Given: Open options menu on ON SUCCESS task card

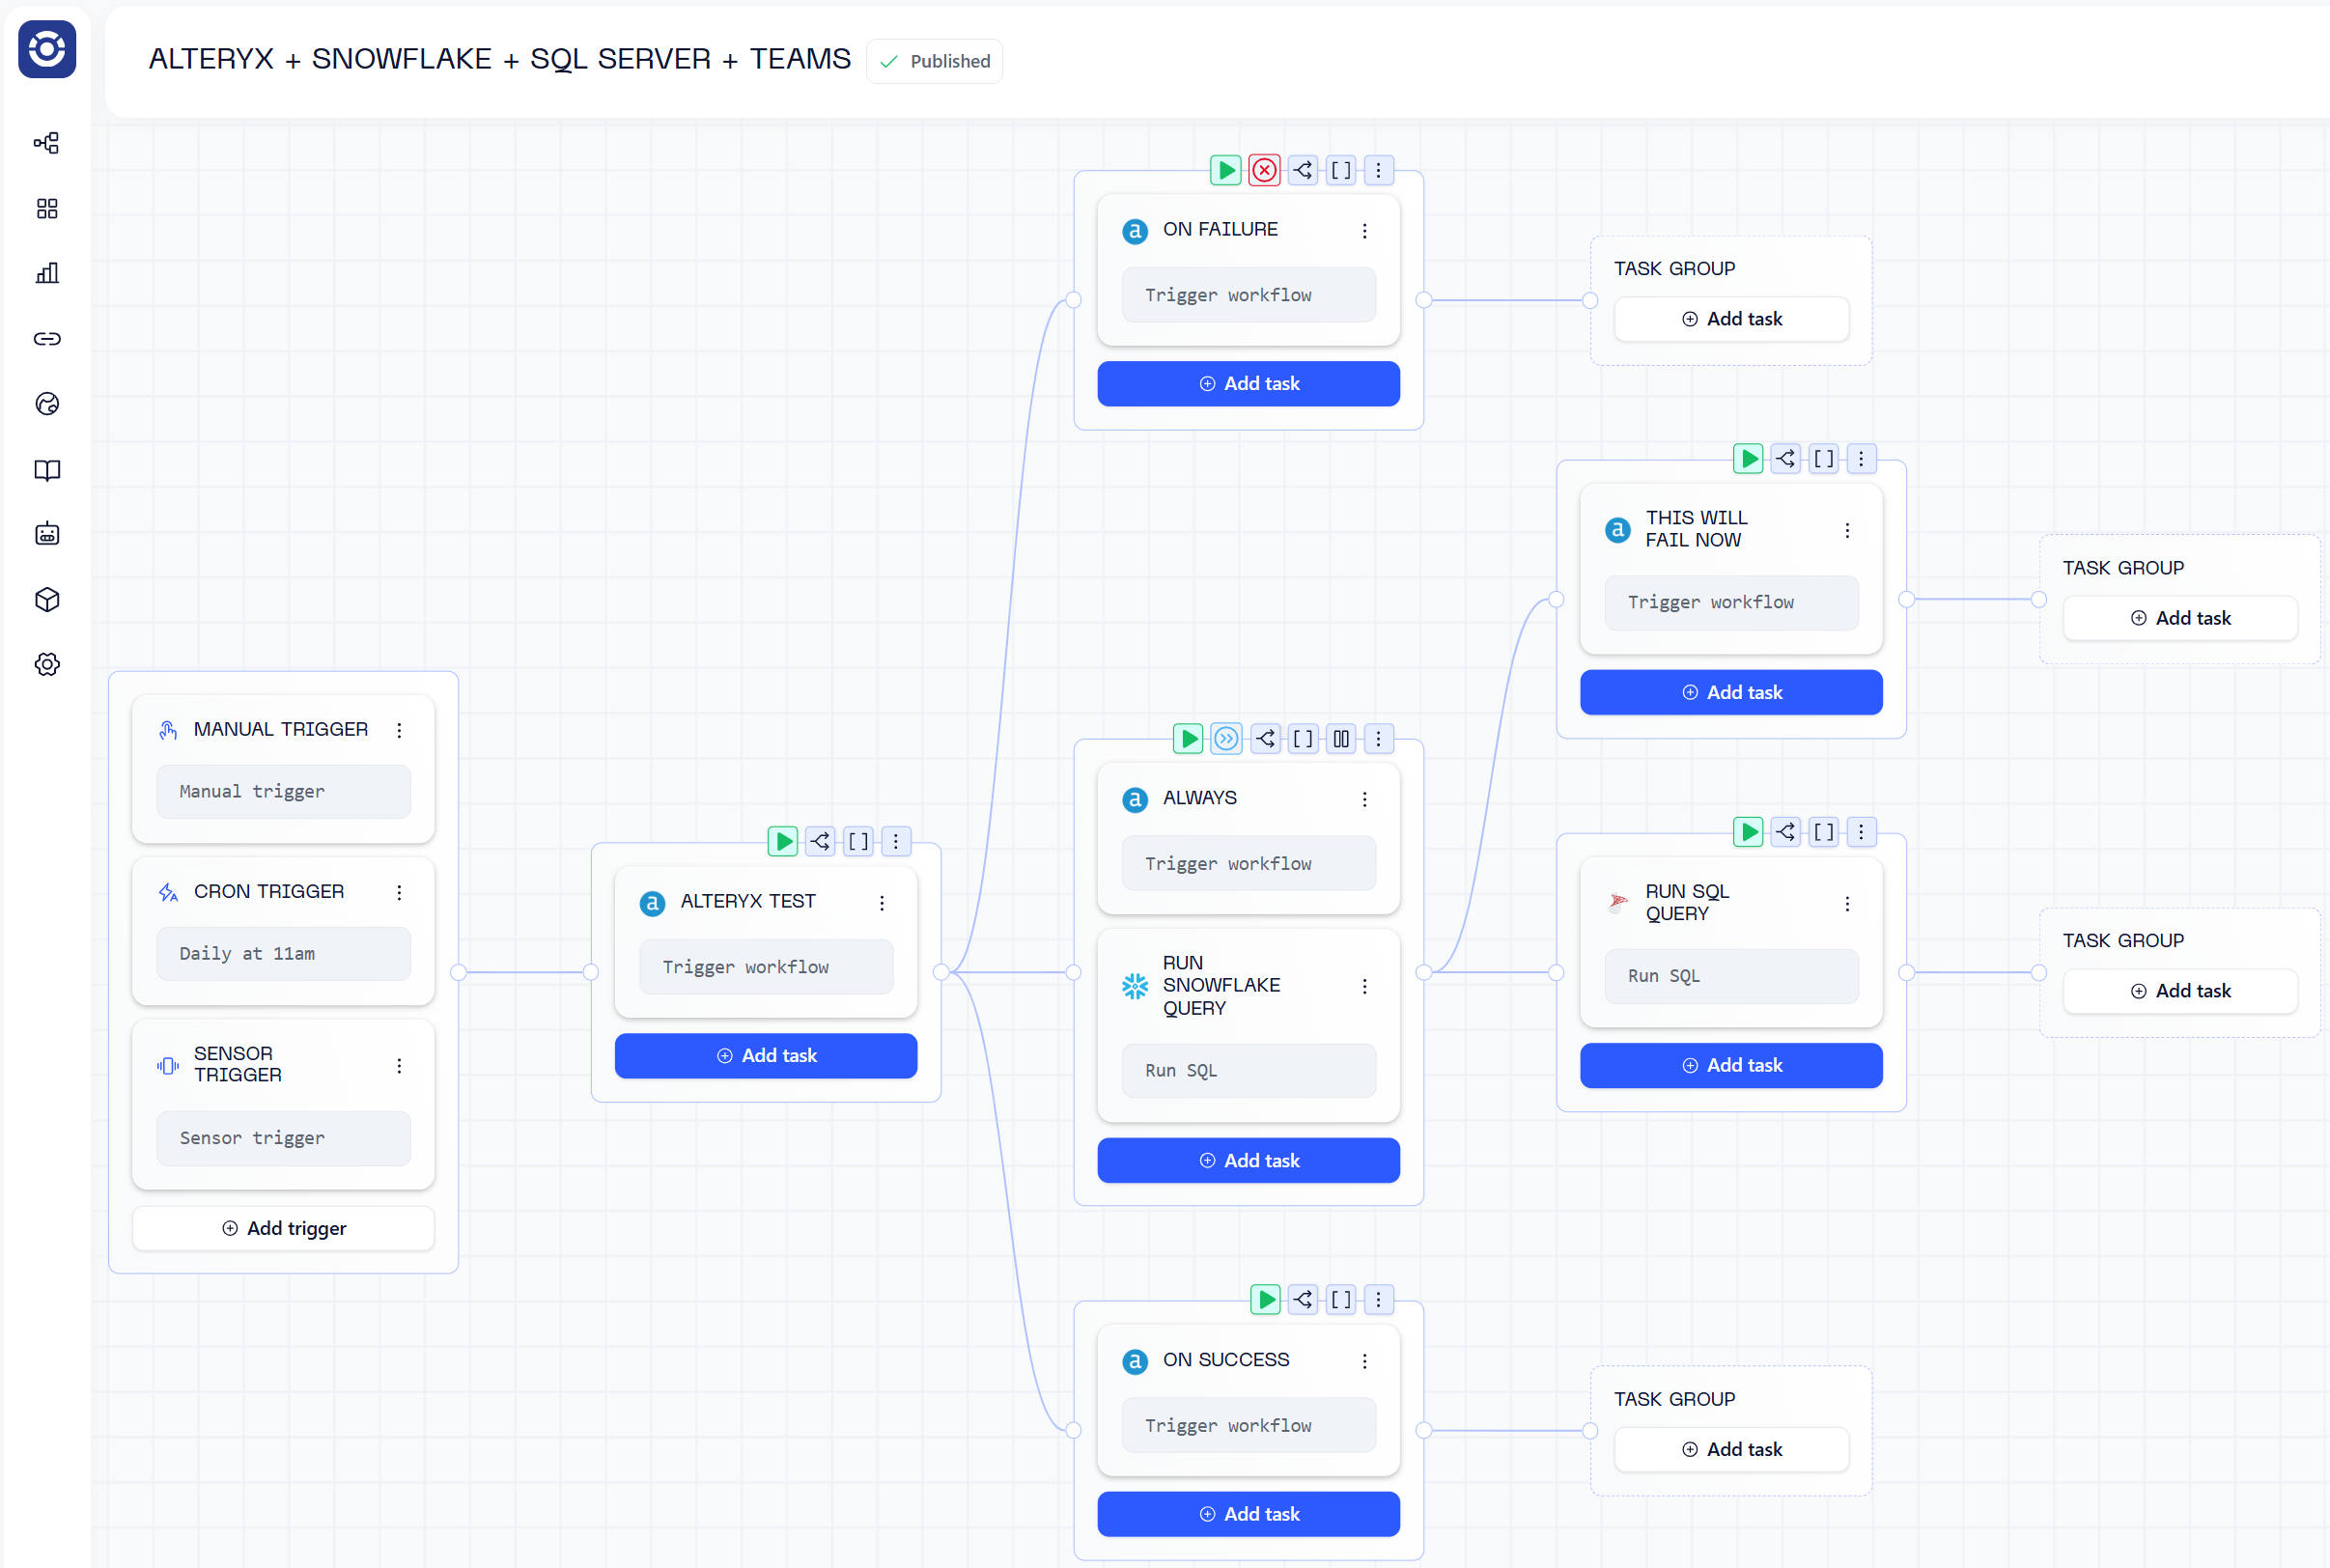Looking at the screenshot, I should click(1365, 1362).
